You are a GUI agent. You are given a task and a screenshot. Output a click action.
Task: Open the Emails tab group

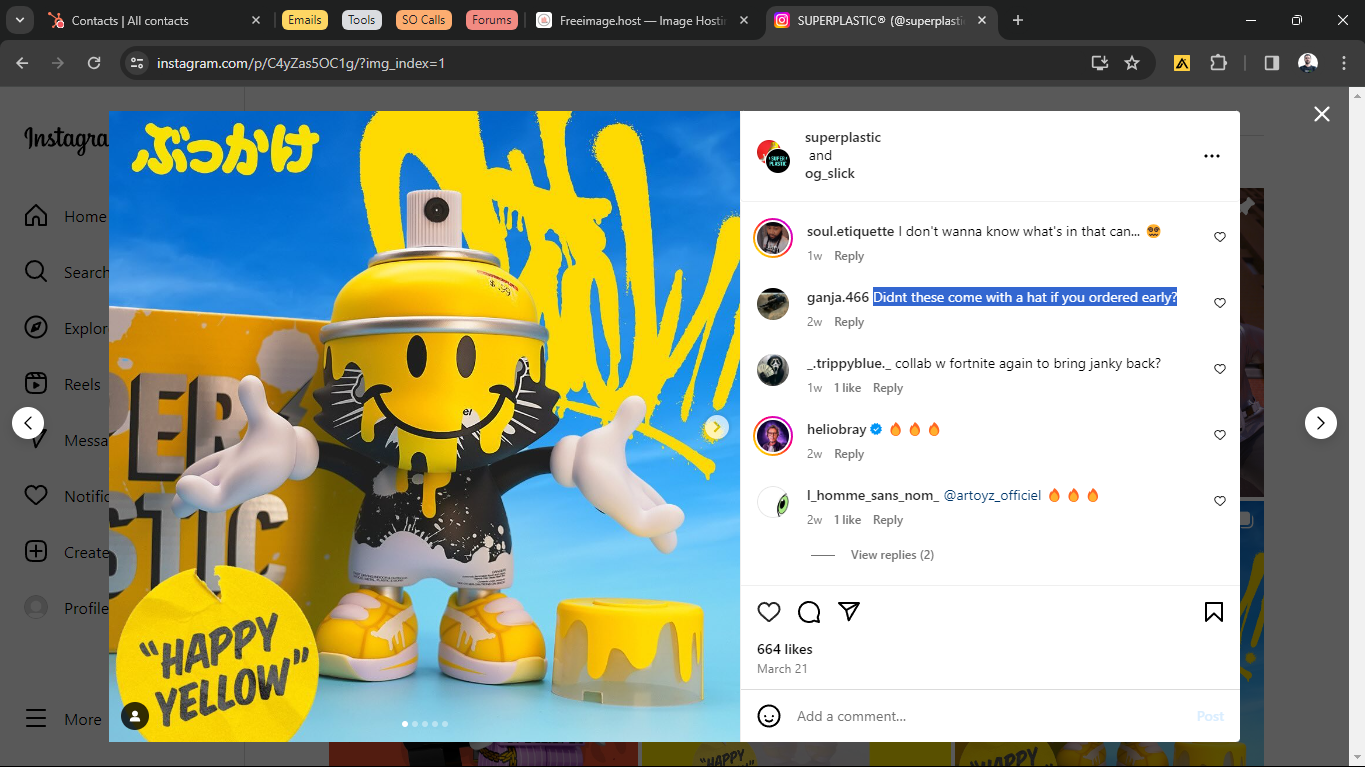coord(305,20)
